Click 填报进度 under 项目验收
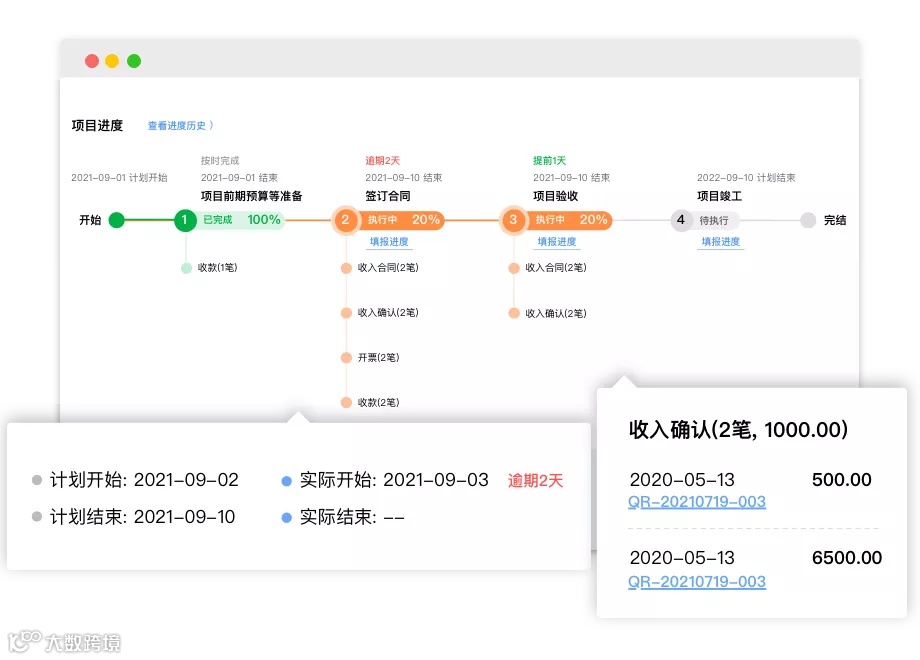The height and width of the screenshot is (660, 920). [x=557, y=242]
